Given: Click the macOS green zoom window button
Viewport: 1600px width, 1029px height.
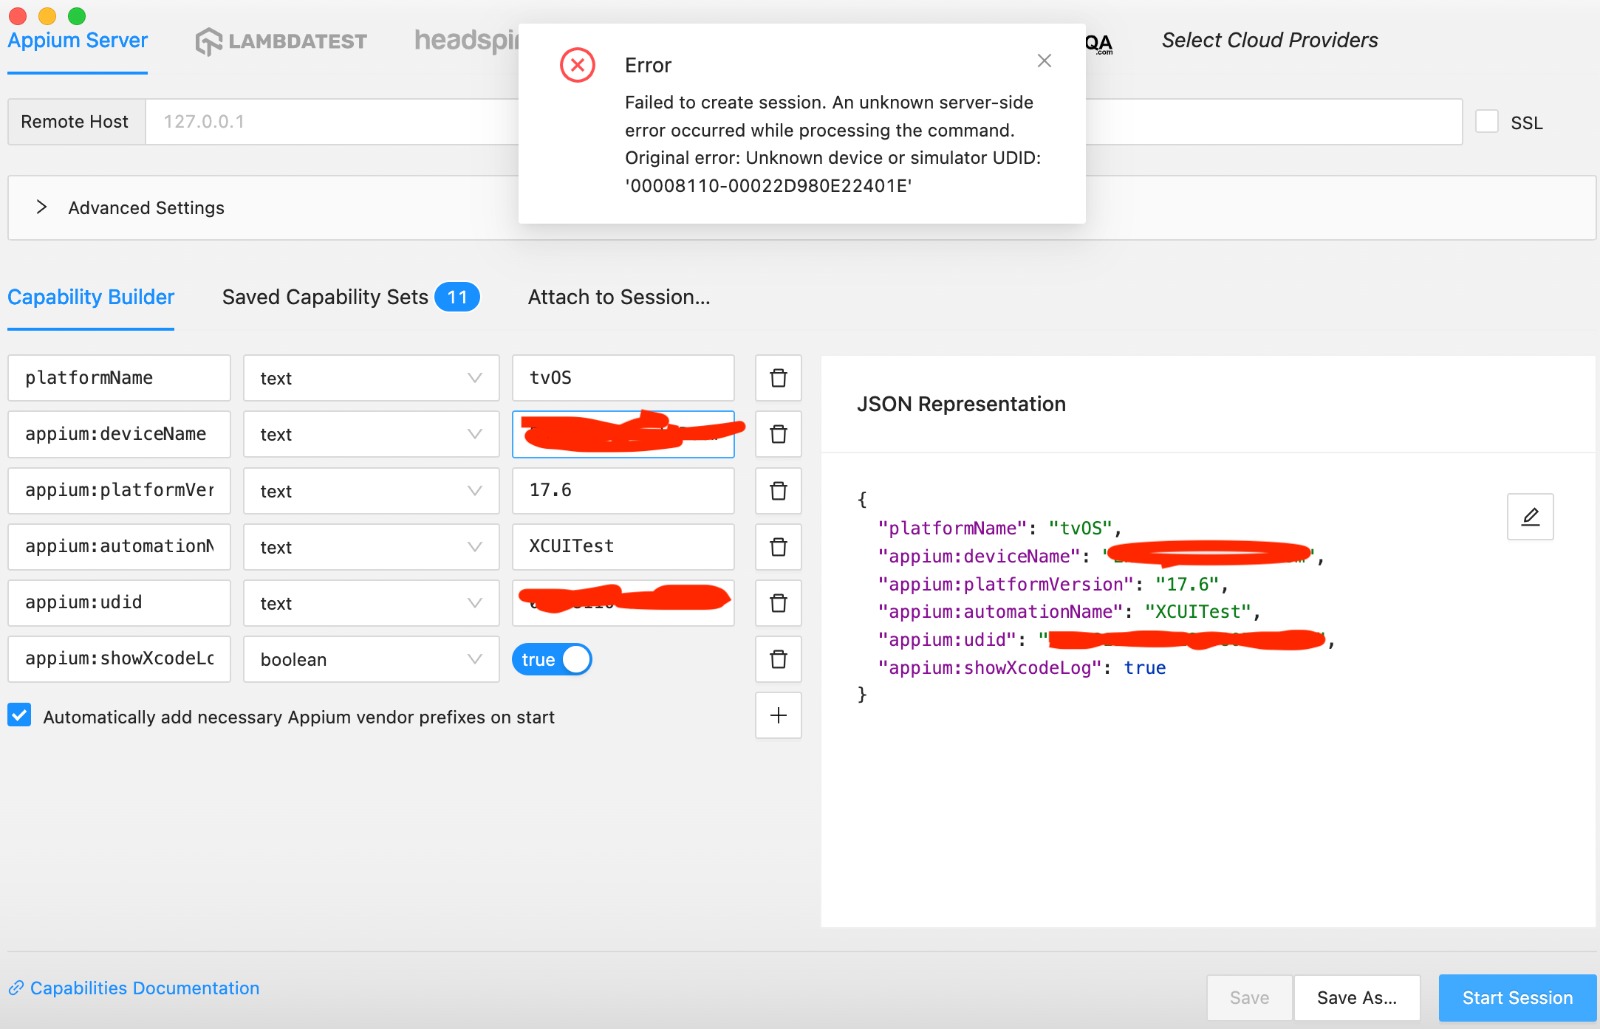Looking at the screenshot, I should click(x=77, y=16).
